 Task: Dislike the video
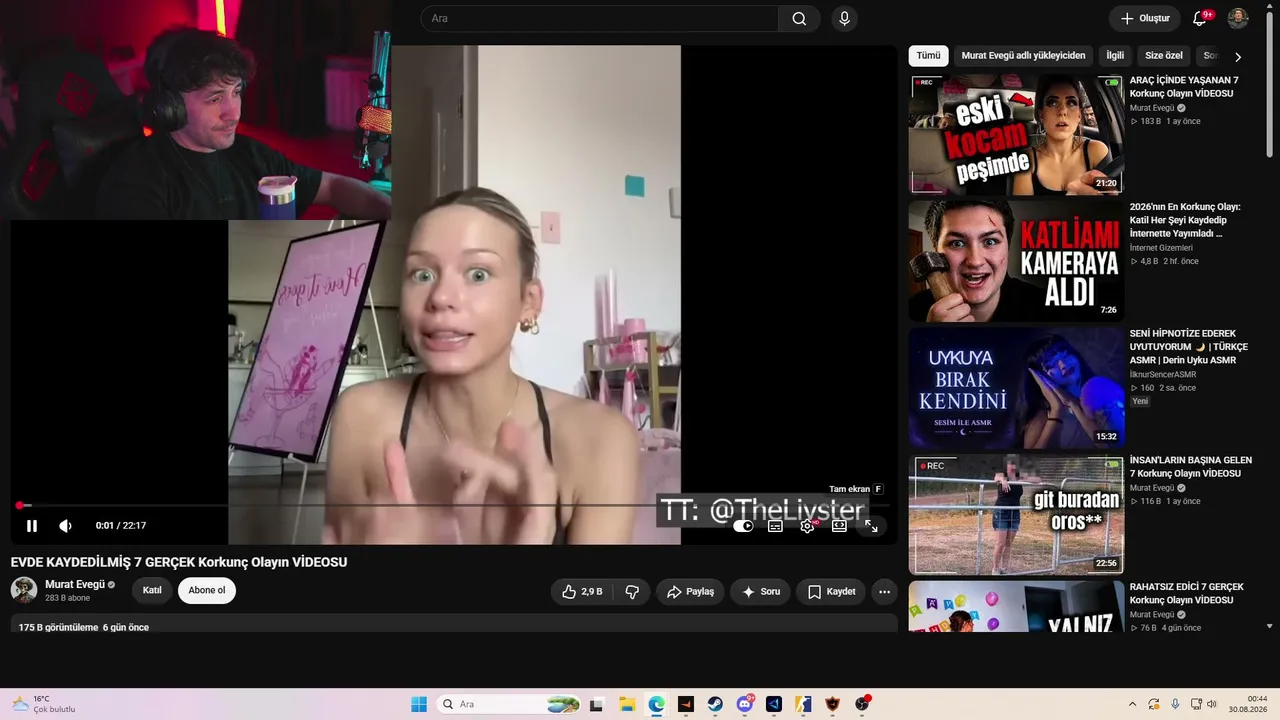coord(632,592)
